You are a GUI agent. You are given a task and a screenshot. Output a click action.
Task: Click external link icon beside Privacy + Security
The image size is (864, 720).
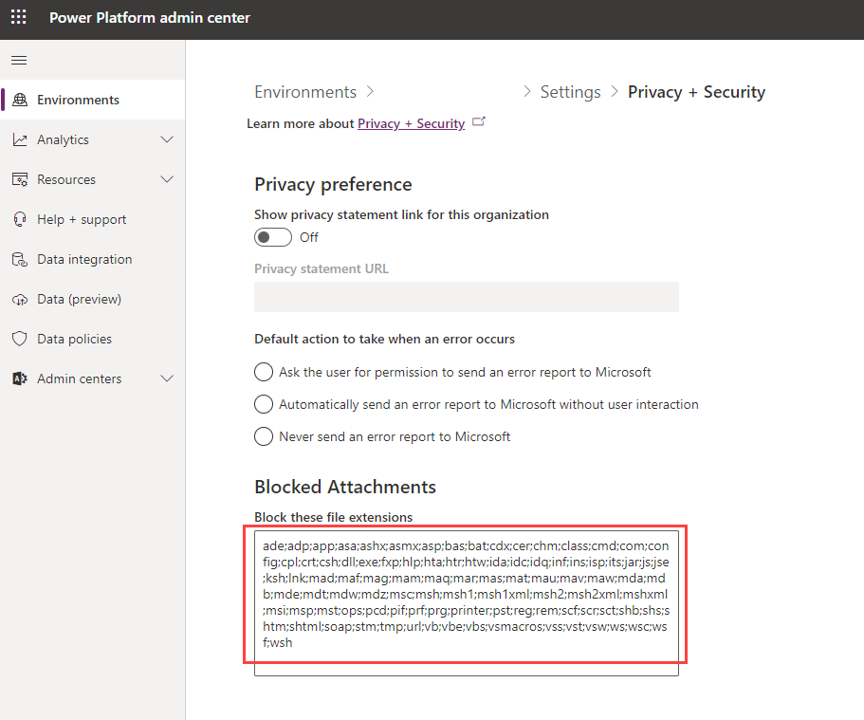point(478,122)
